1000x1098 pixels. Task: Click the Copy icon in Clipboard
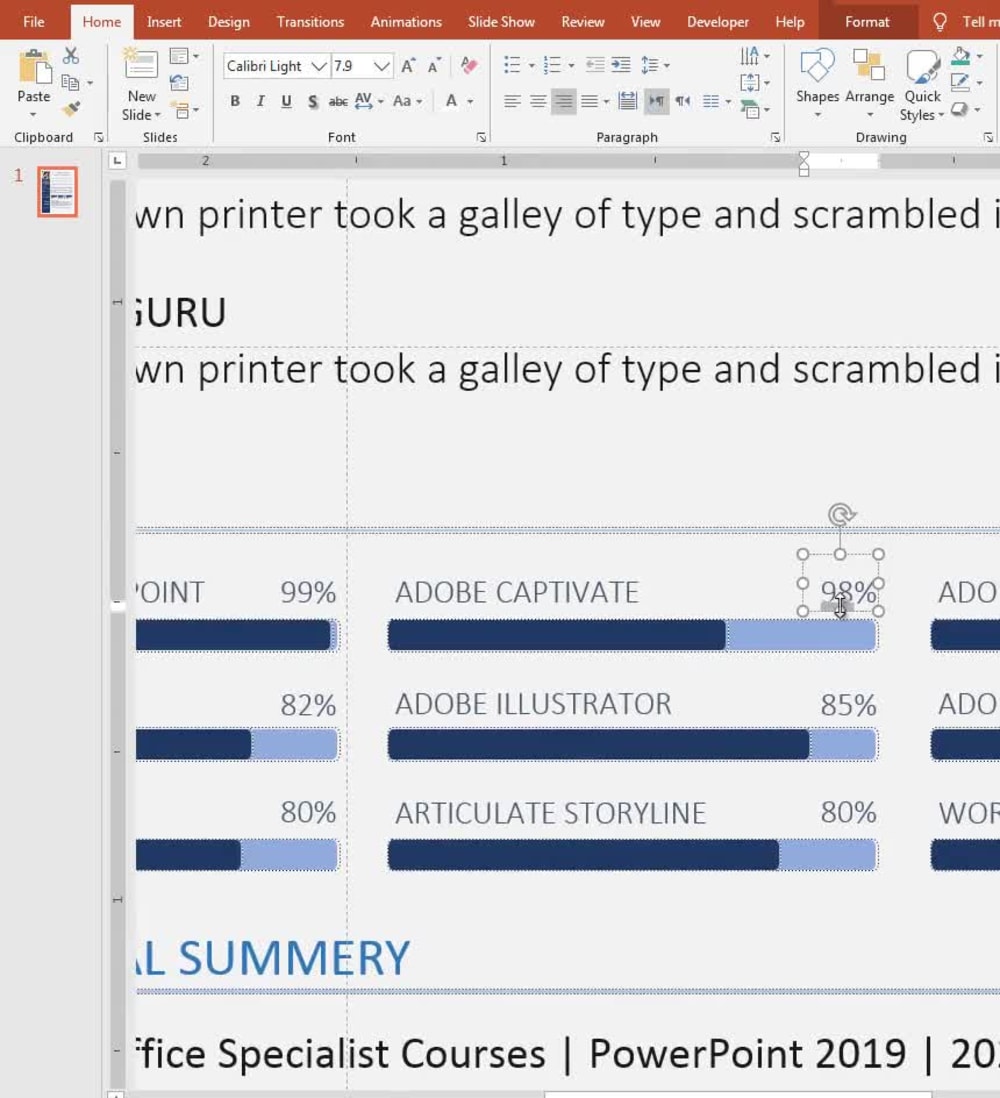tap(70, 83)
